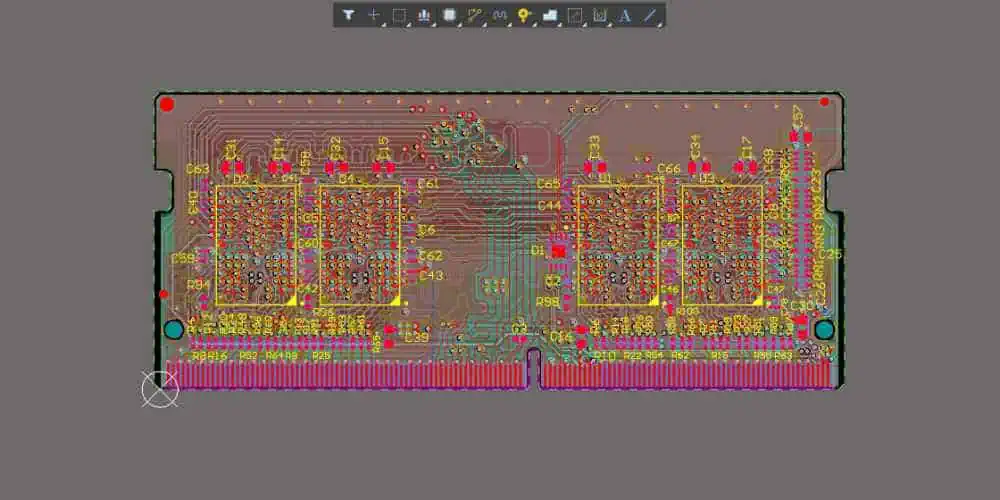Pick the yellow Place Via tool
Image resolution: width=1000 pixels, height=500 pixels.
524,15
